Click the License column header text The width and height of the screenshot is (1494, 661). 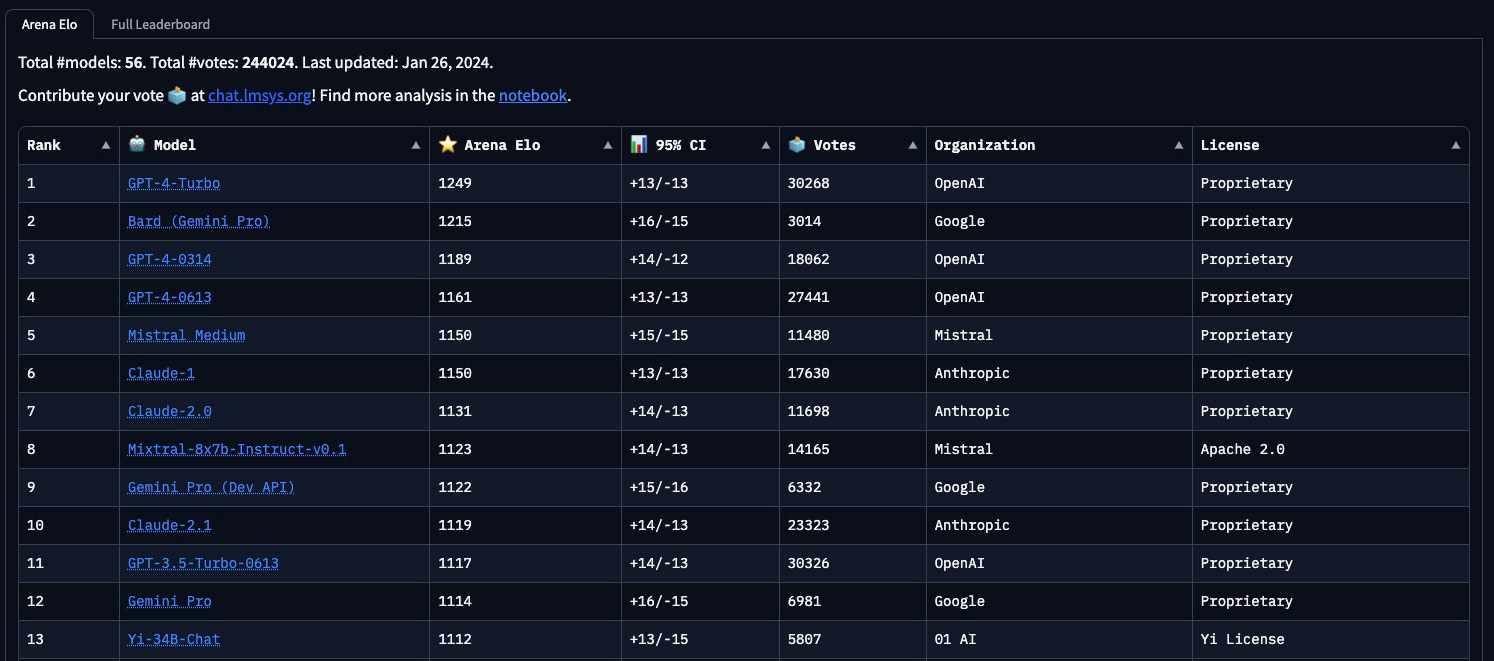click(x=1230, y=145)
